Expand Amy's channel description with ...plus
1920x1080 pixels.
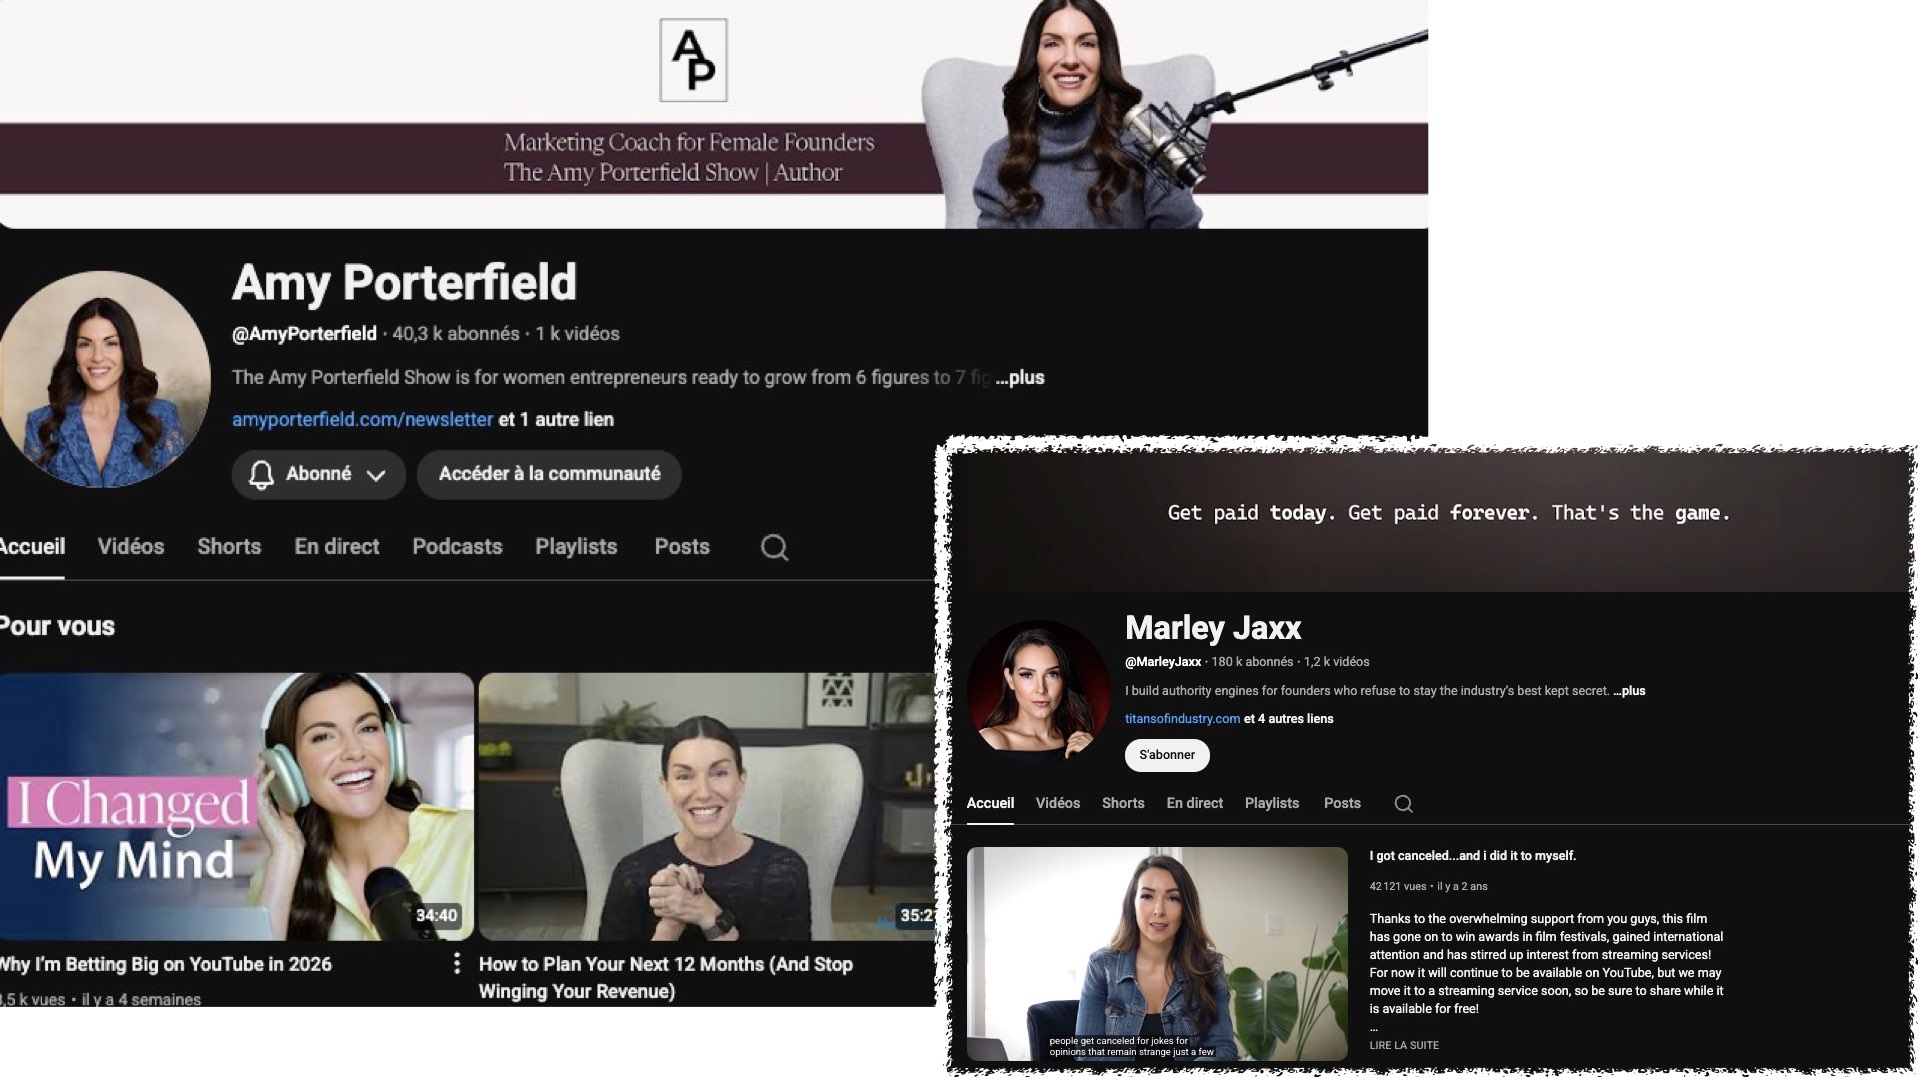[x=1020, y=377]
